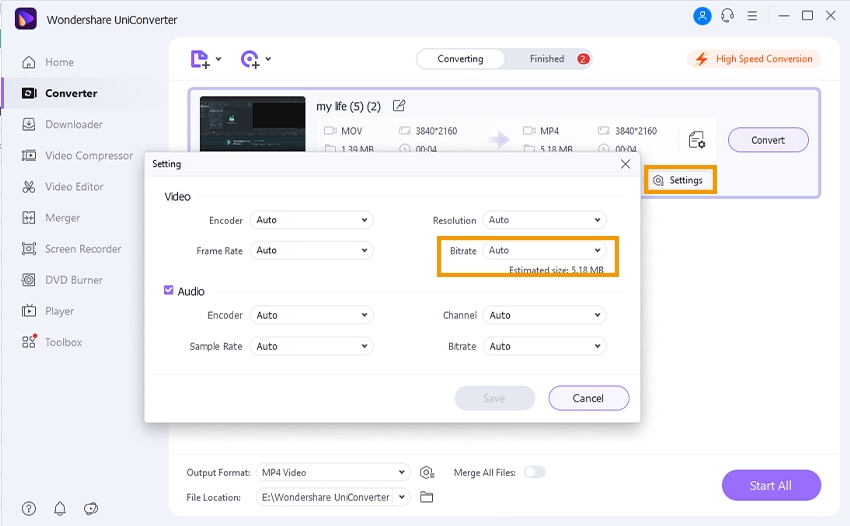Switch to the Converting tab
The width and height of the screenshot is (850, 526).
click(460, 59)
